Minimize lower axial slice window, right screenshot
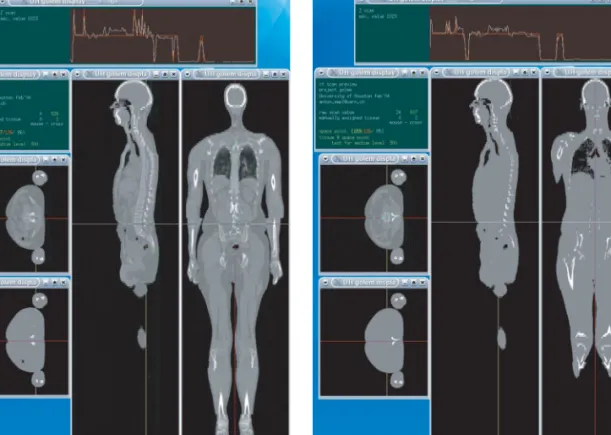 [405, 282]
